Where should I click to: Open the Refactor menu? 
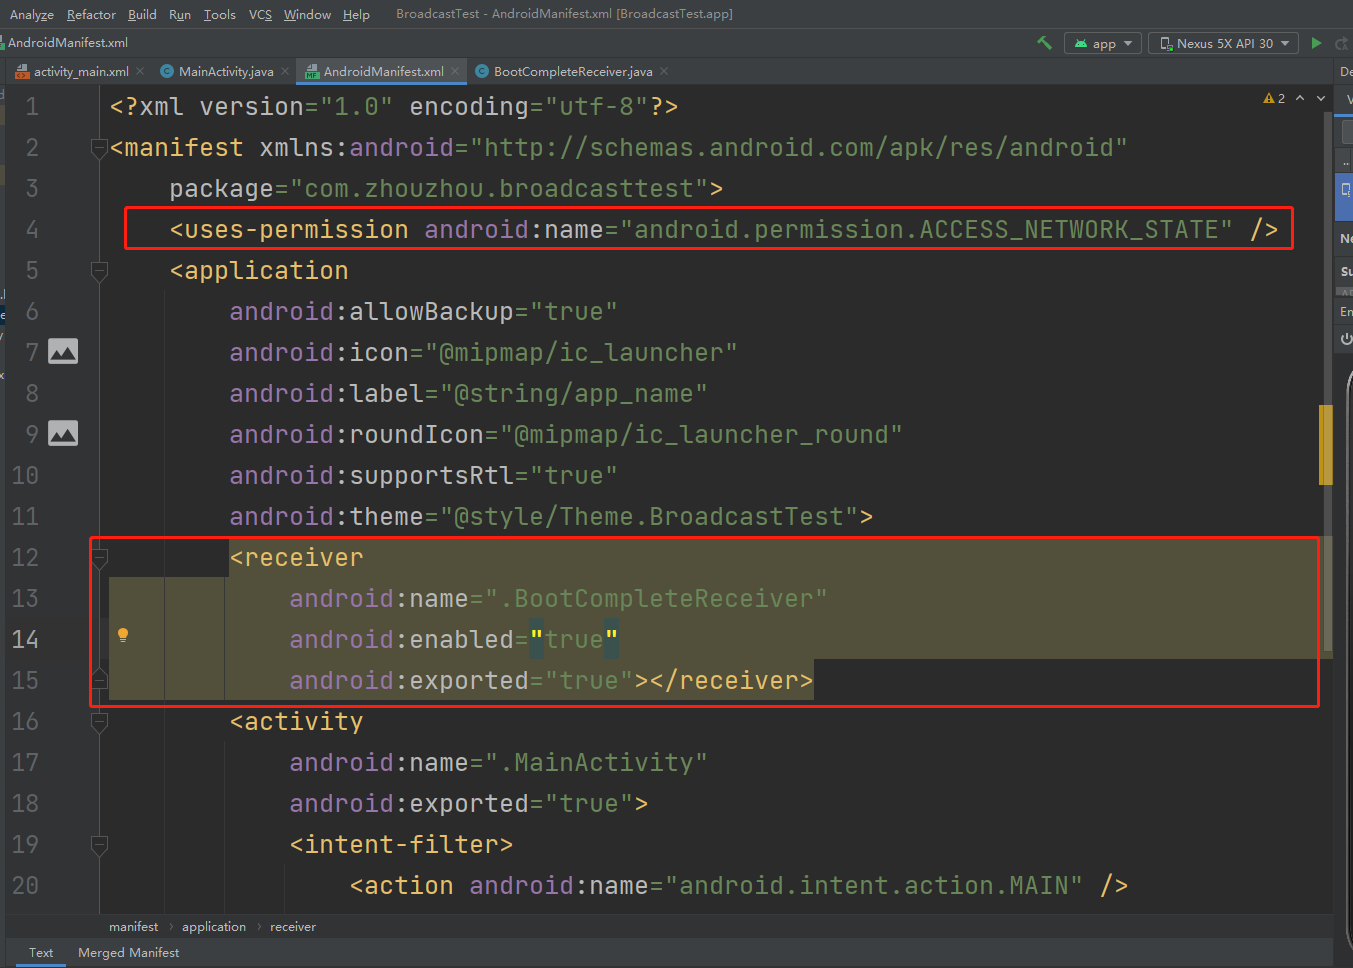(x=91, y=14)
